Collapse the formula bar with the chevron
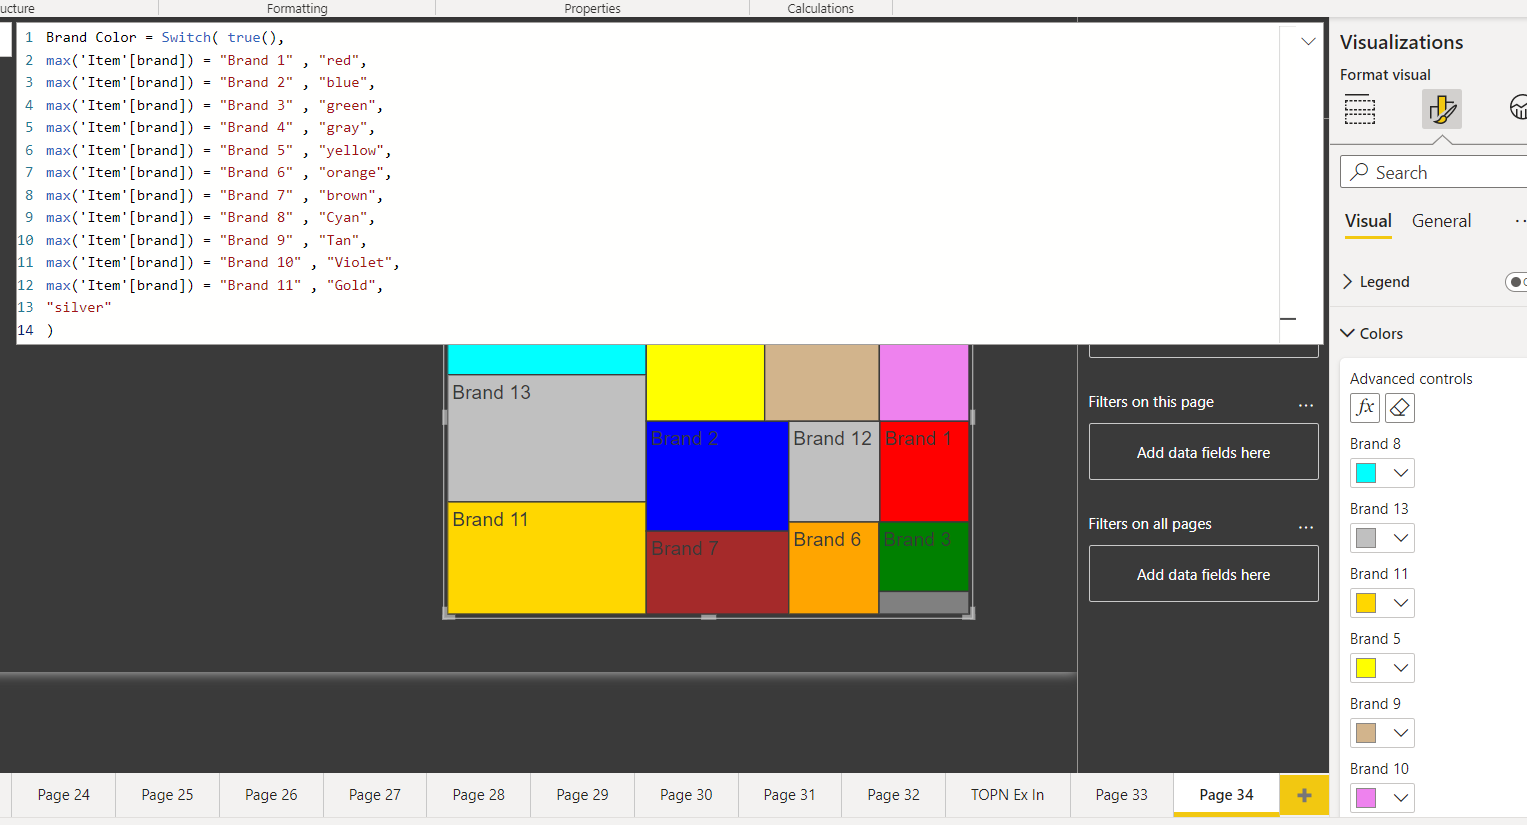Screen dimensions: 1527x825 tap(1308, 41)
